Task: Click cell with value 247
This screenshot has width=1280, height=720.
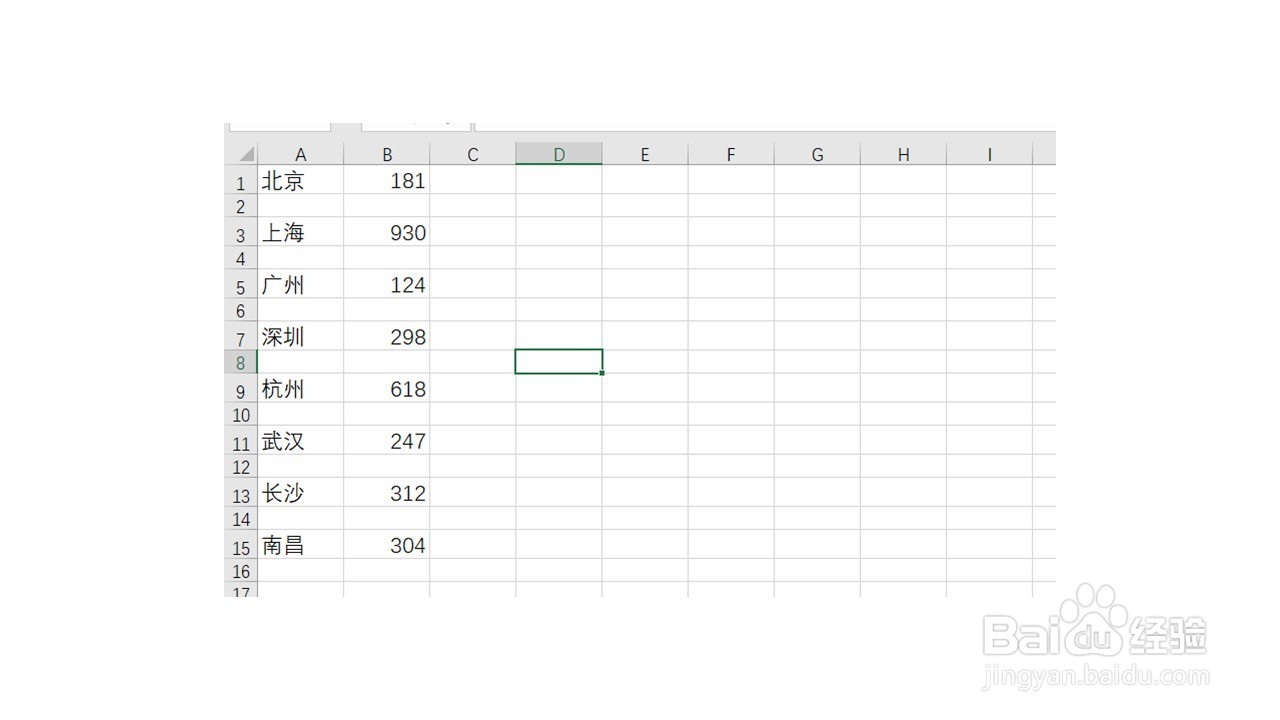Action: (387, 440)
